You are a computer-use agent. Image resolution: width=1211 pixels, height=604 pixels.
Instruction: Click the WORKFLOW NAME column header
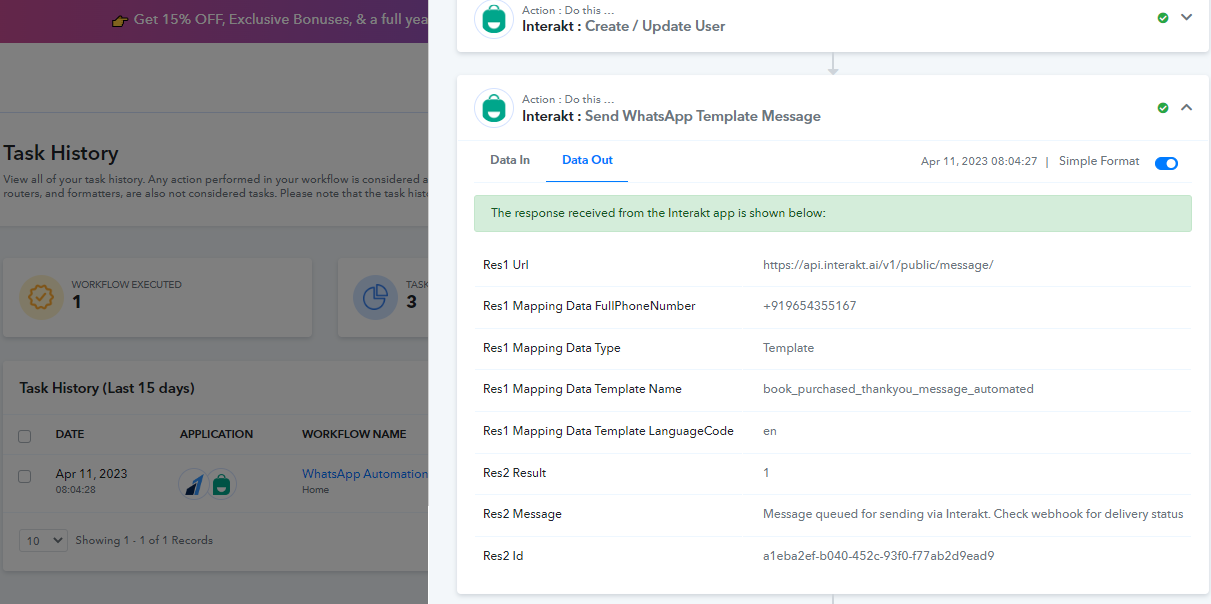click(354, 434)
